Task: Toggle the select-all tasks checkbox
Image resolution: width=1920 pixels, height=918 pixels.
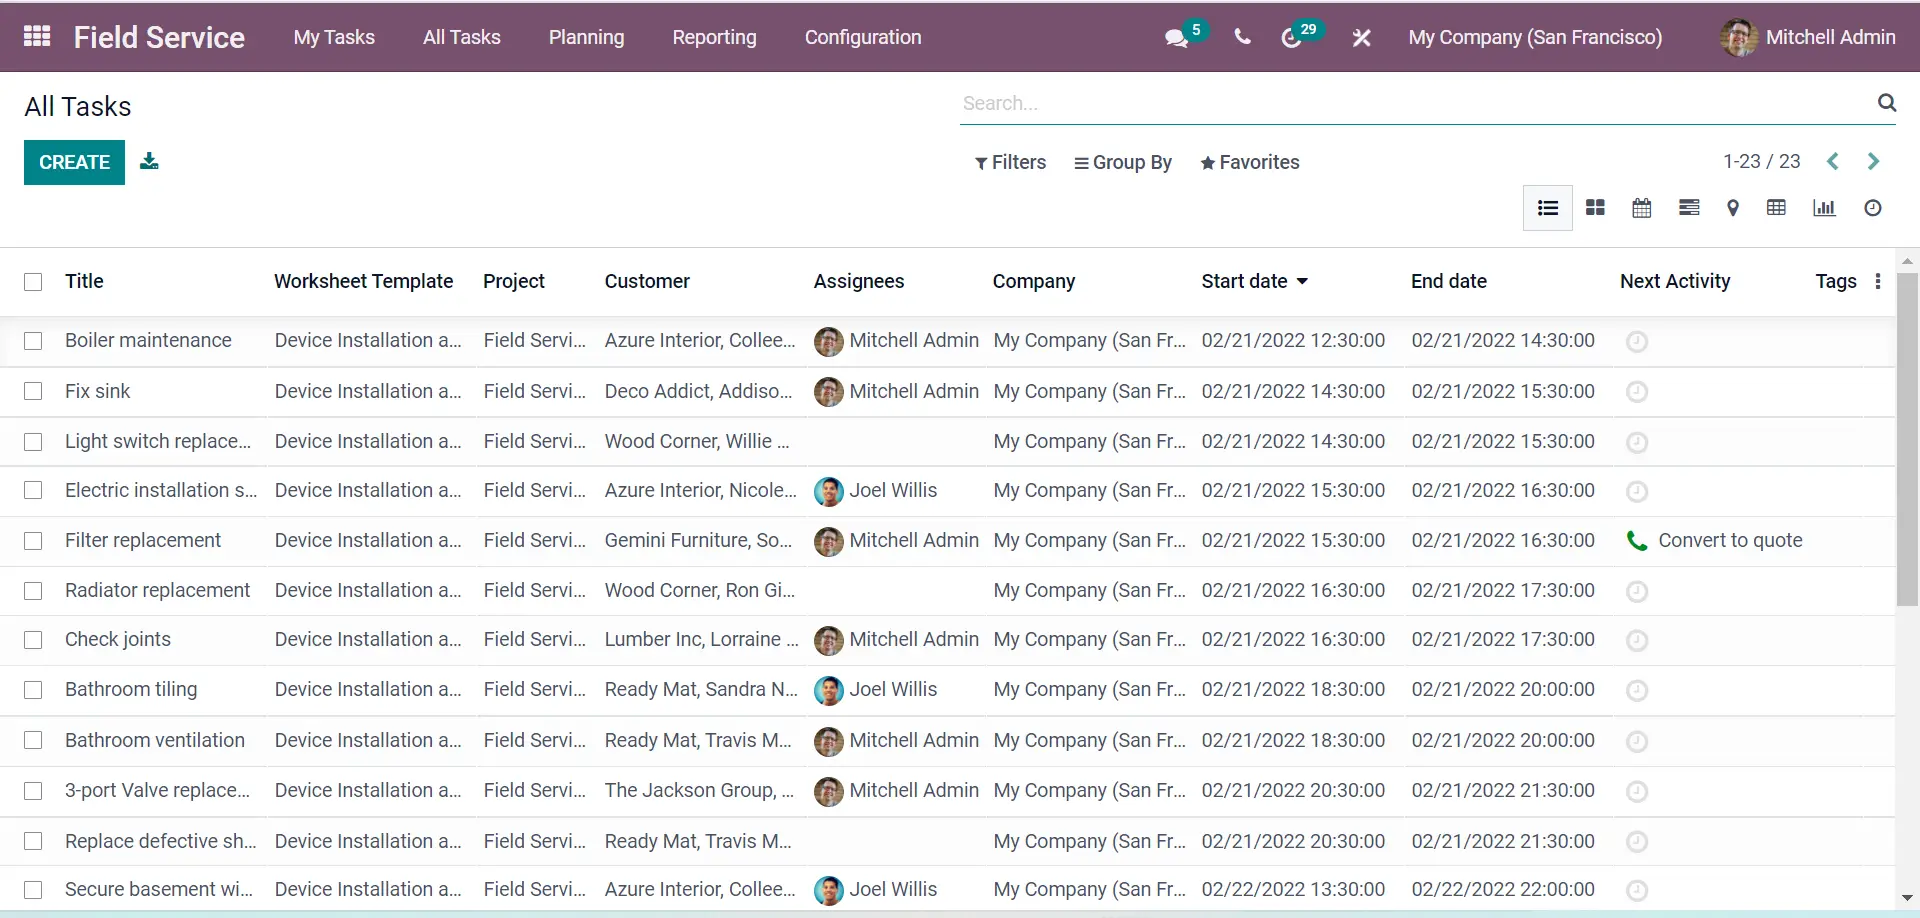Action: (33, 282)
